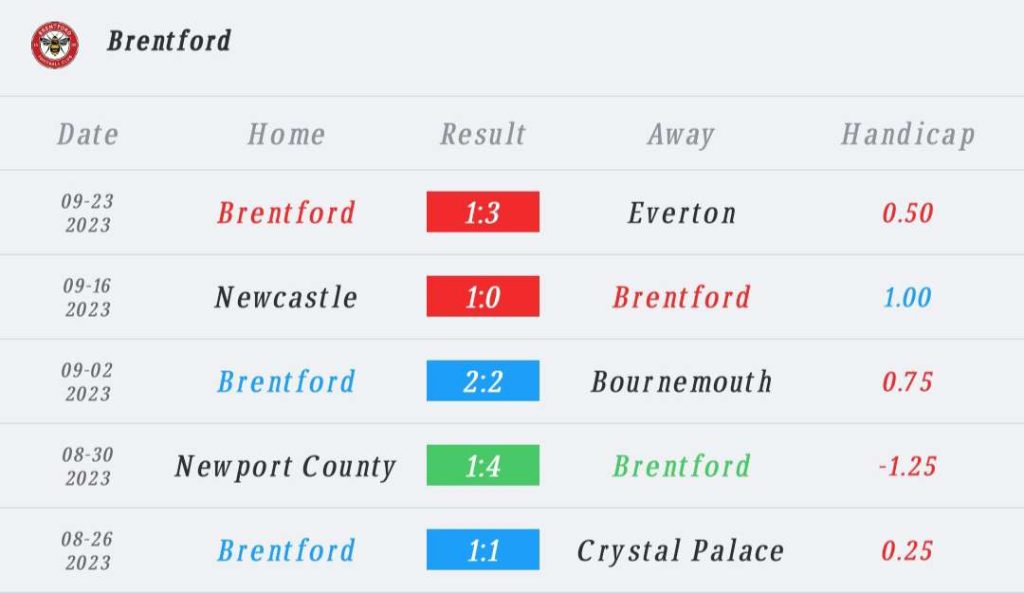Click the Brentford club crest icon
The width and height of the screenshot is (1024, 593).
point(54,43)
